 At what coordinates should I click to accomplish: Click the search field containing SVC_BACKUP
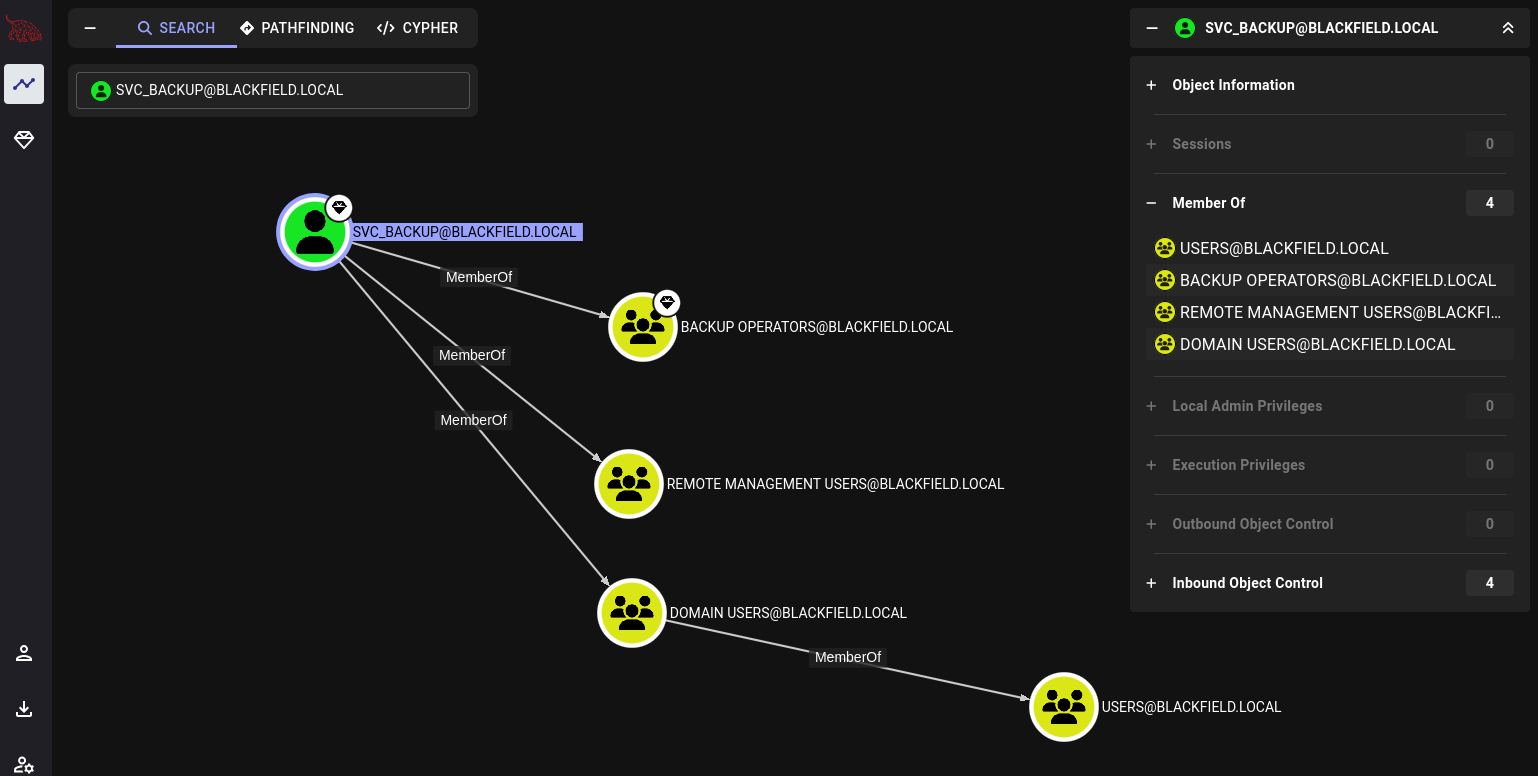273,90
